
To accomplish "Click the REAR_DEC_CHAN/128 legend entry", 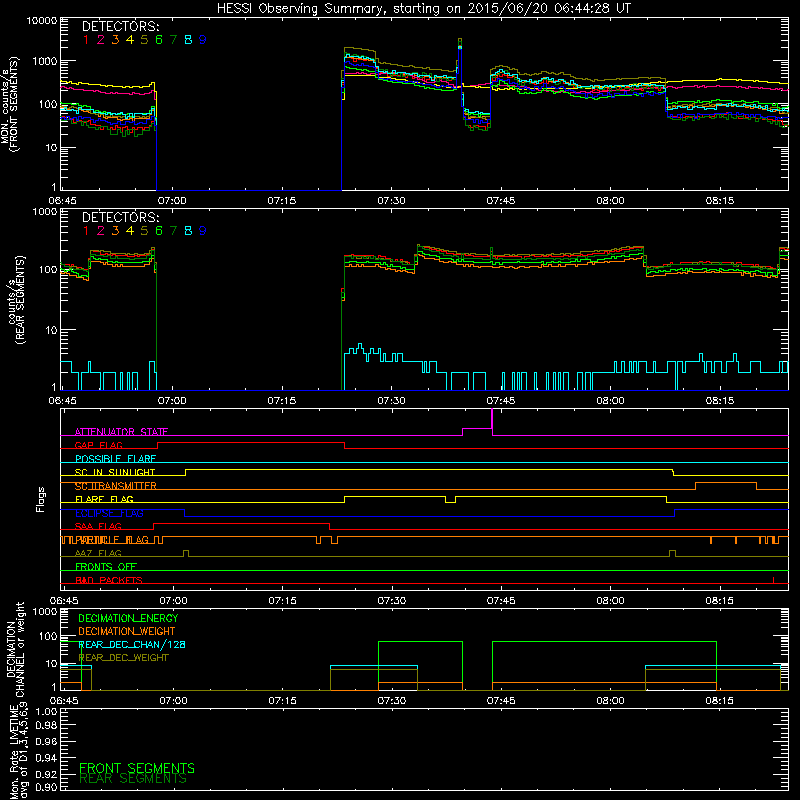I will pos(132,645).
